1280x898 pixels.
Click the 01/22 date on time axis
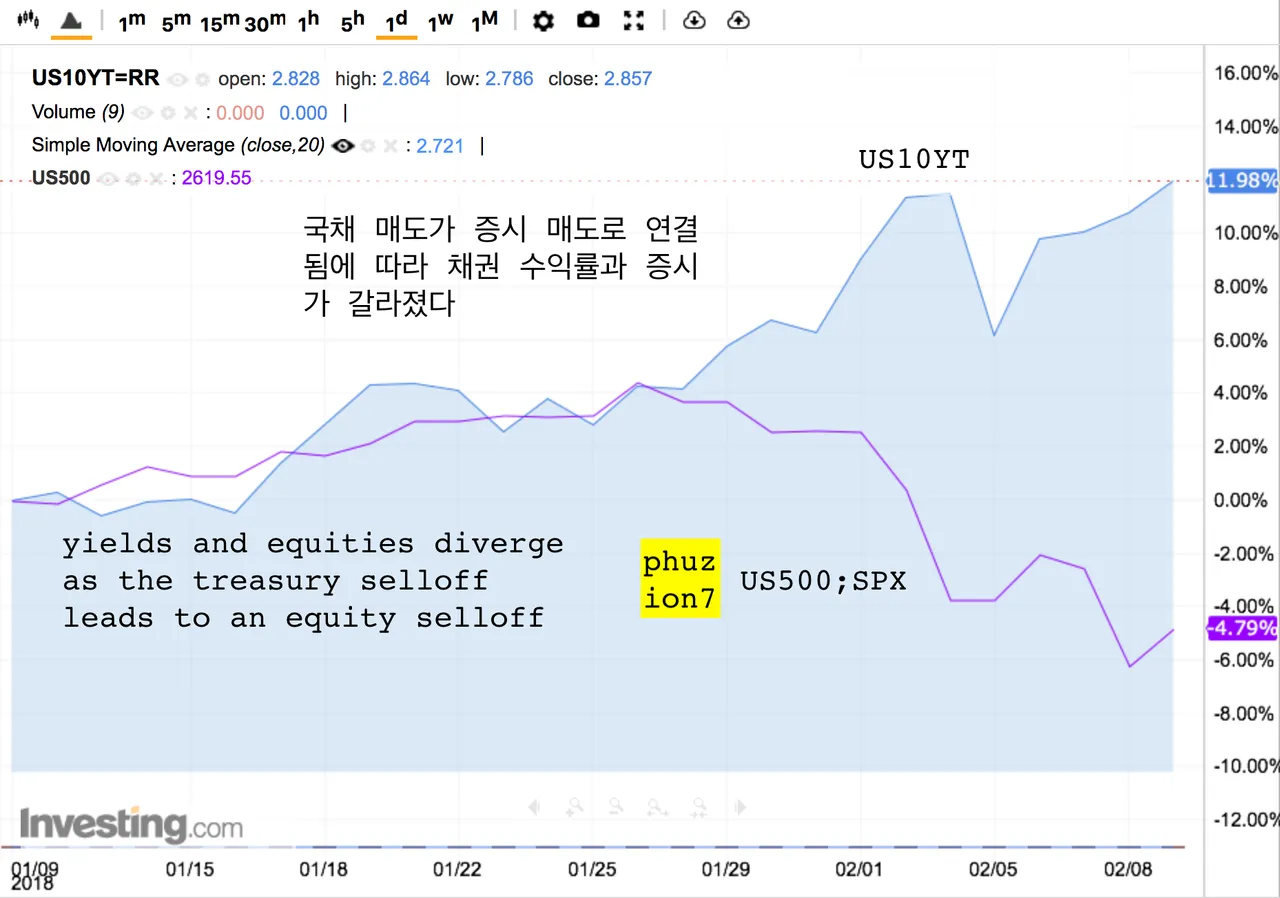click(x=457, y=869)
